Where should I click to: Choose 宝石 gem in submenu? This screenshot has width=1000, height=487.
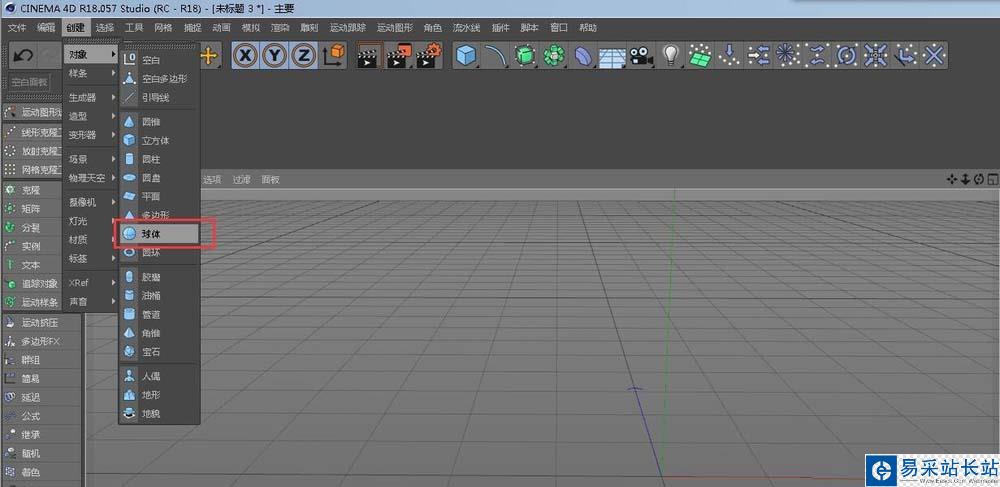coord(160,351)
